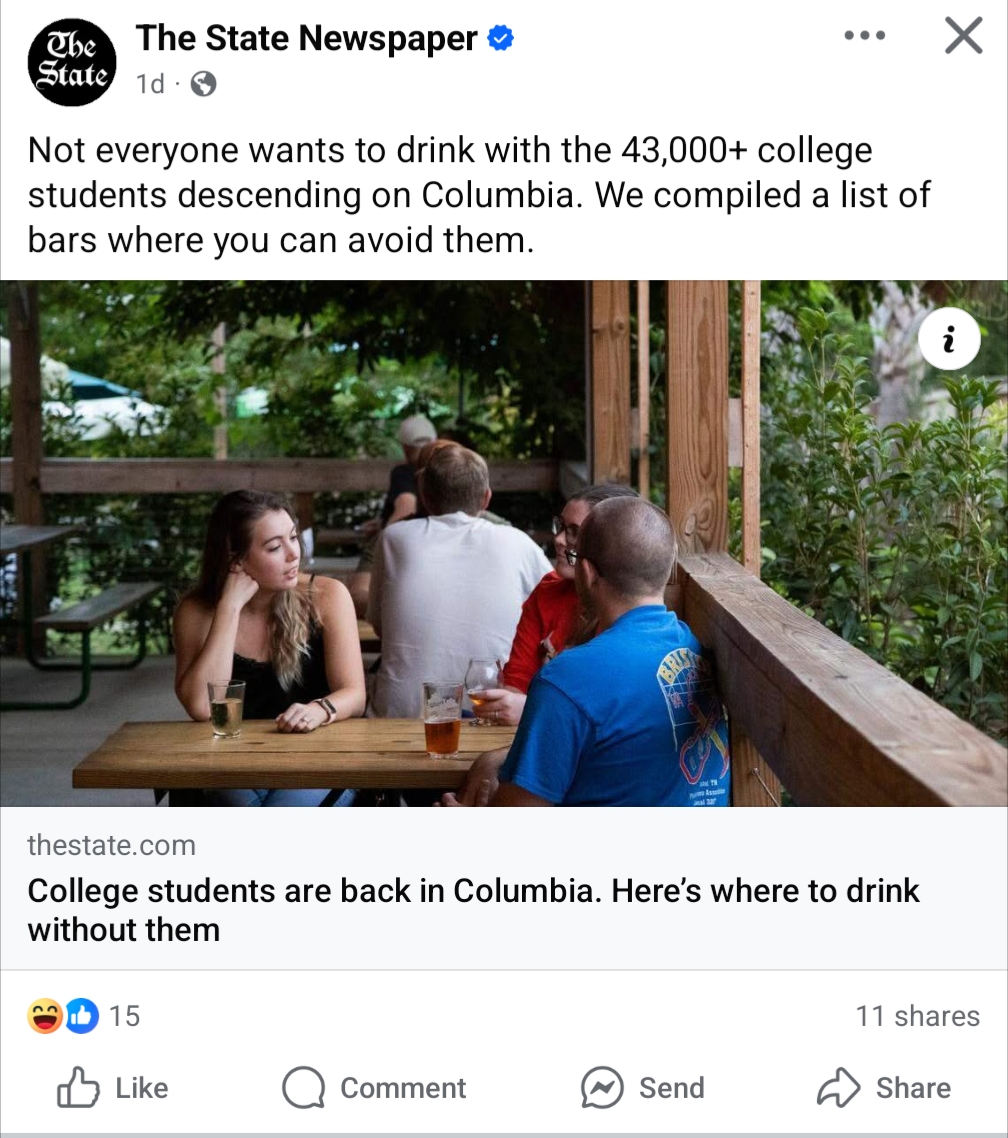
Task: Close the post with the X
Action: click(x=963, y=36)
